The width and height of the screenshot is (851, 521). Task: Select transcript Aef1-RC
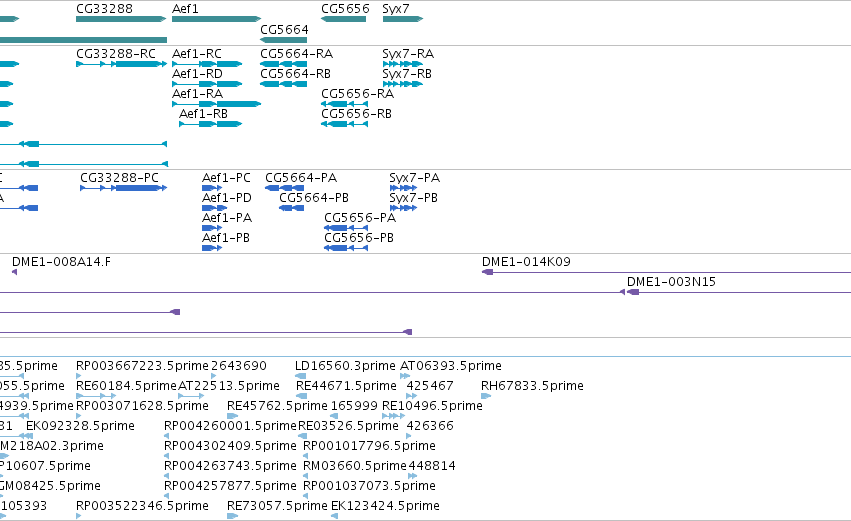tap(207, 64)
